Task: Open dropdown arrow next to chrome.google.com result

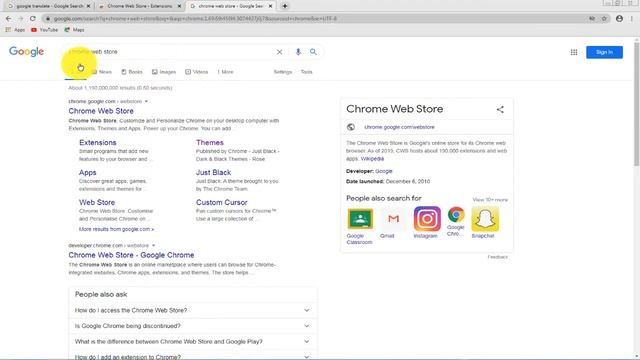Action: coord(146,101)
